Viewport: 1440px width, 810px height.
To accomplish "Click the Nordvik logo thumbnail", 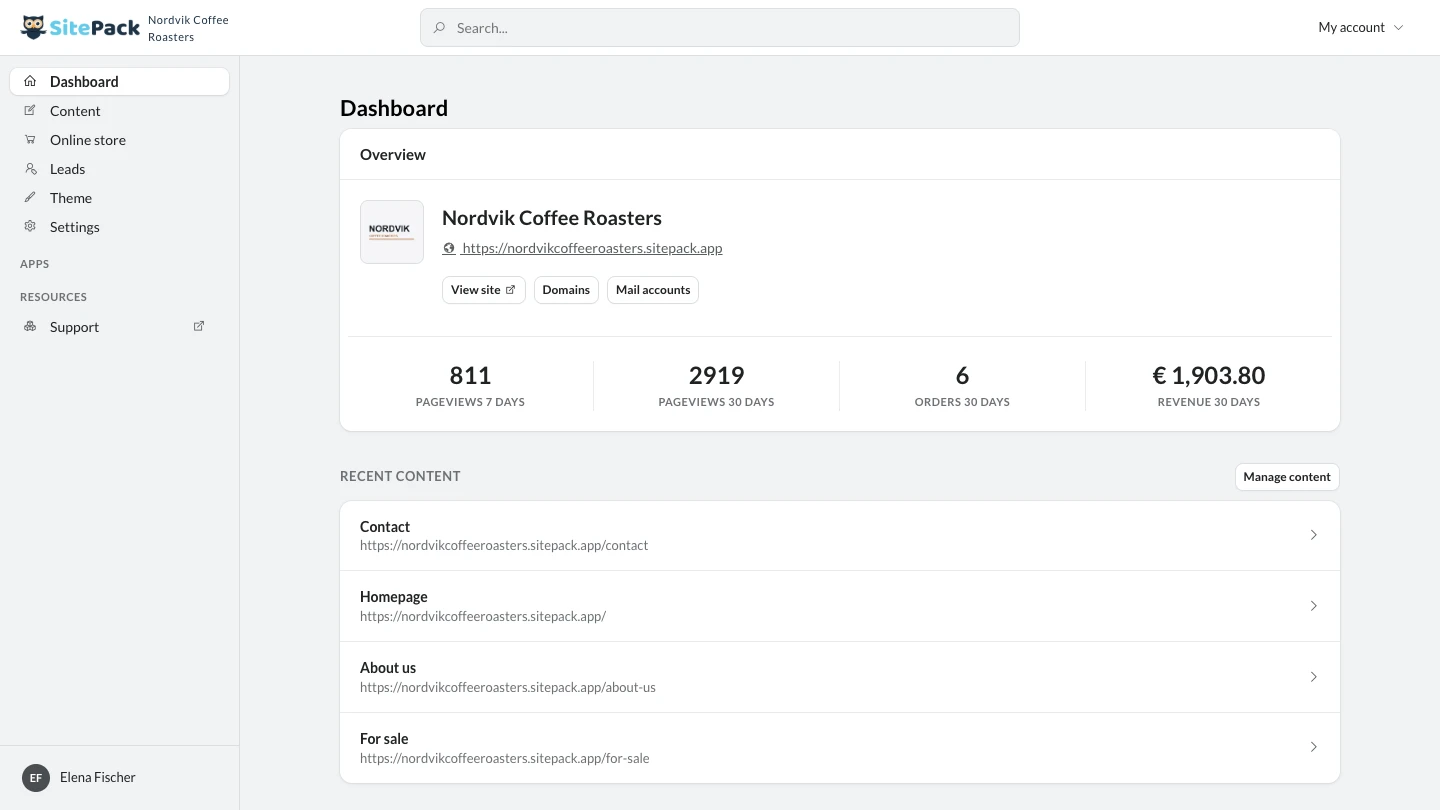I will tap(392, 232).
